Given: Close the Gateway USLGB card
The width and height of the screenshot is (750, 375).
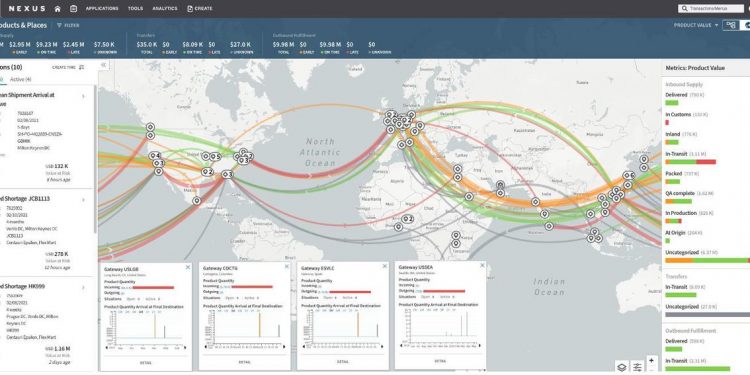Looking at the screenshot, I should point(188,267).
